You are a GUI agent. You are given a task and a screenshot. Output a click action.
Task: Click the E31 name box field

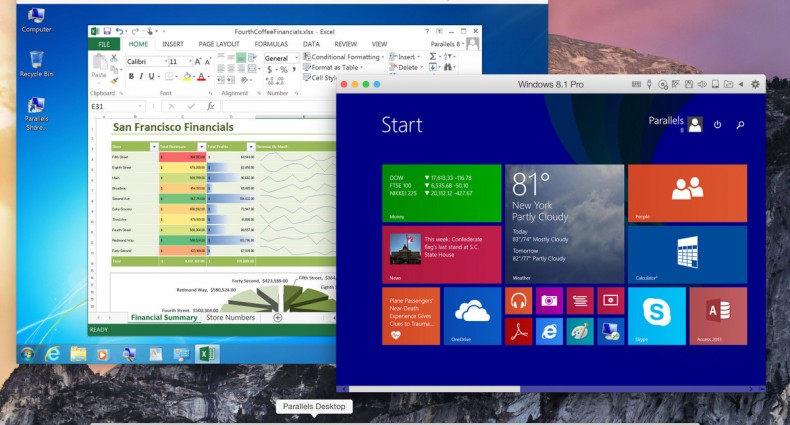pyautogui.click(x=115, y=106)
